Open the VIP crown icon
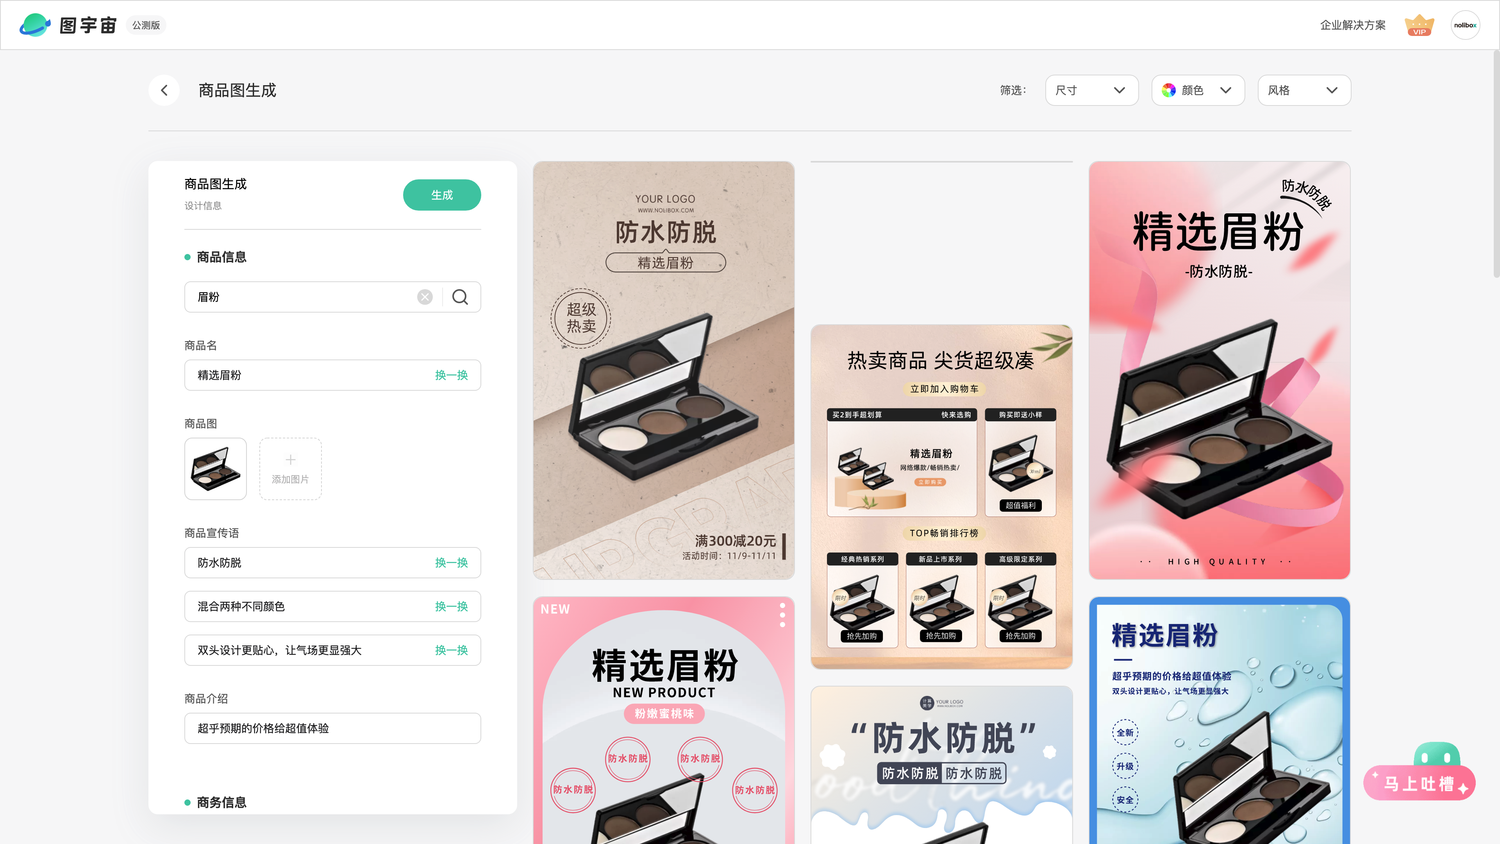 click(x=1419, y=25)
